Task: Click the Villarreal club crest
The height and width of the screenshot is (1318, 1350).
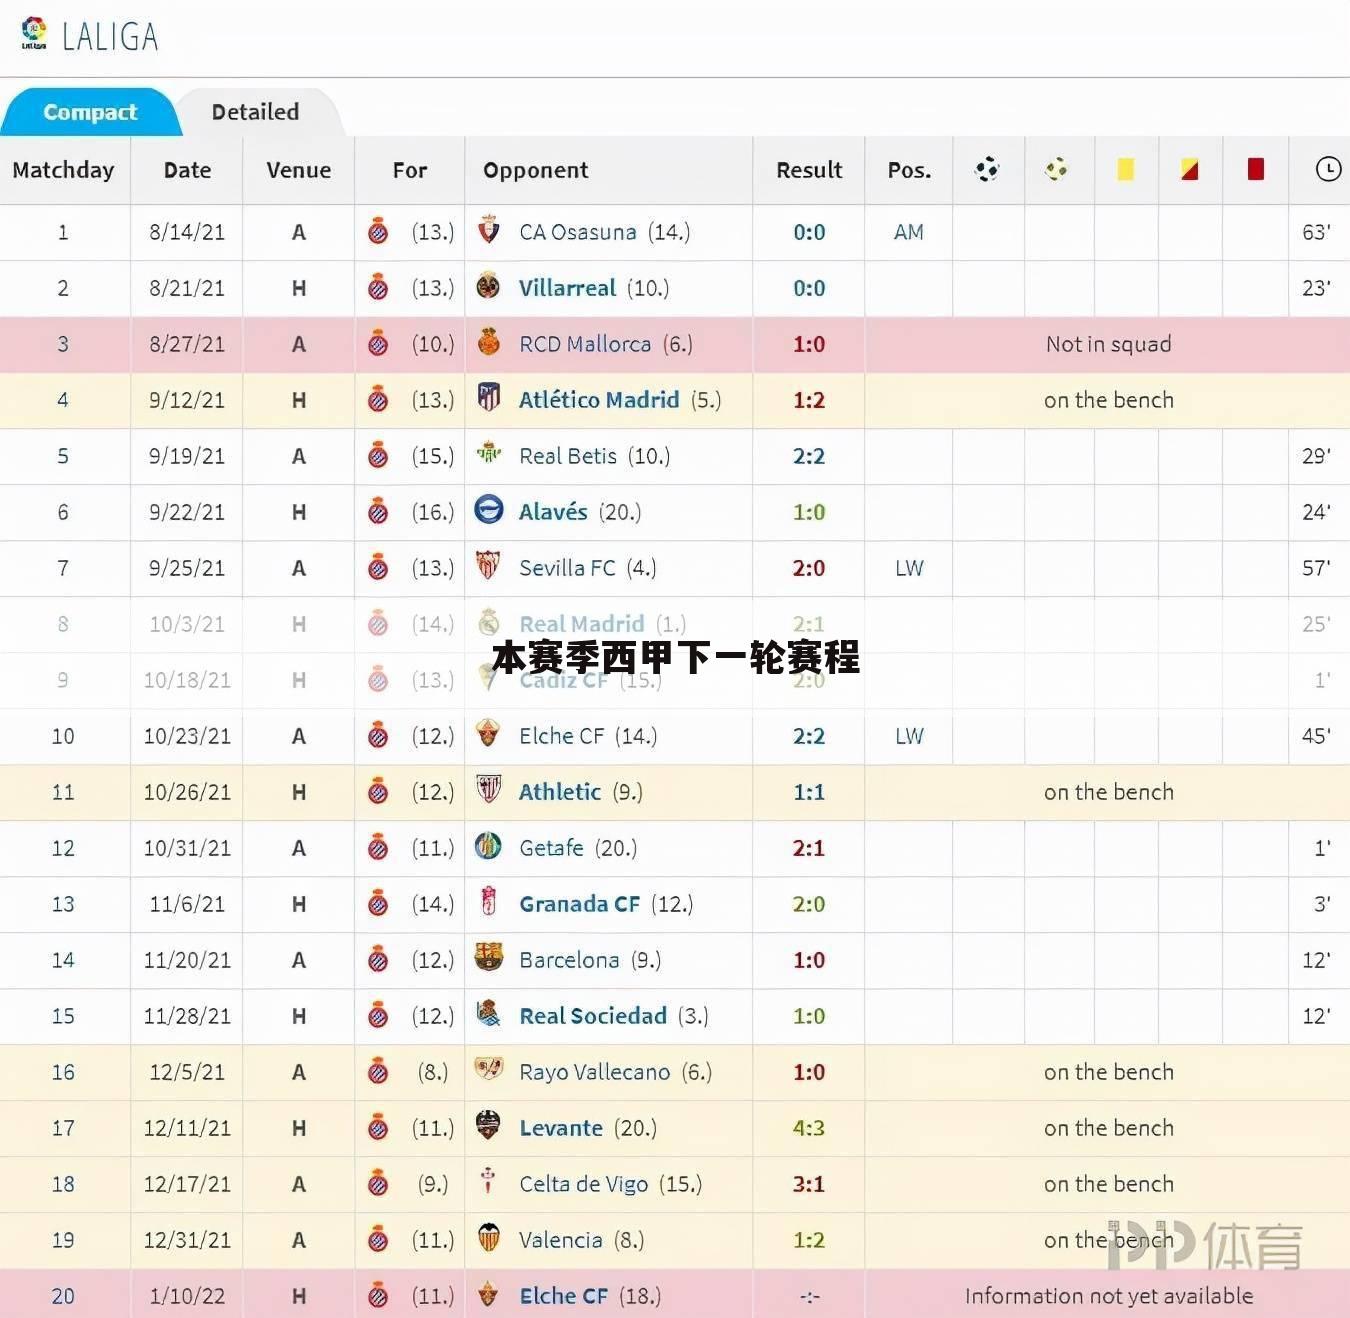Action: coord(488,287)
